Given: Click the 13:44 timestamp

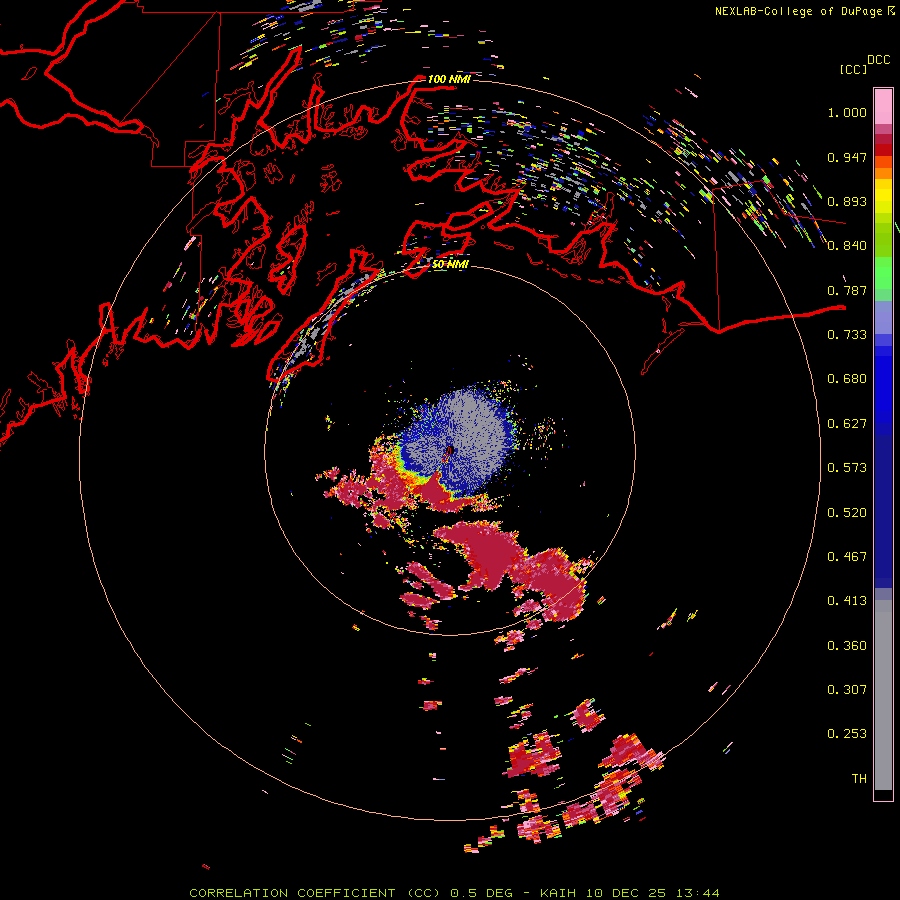Looking at the screenshot, I should coord(697,893).
